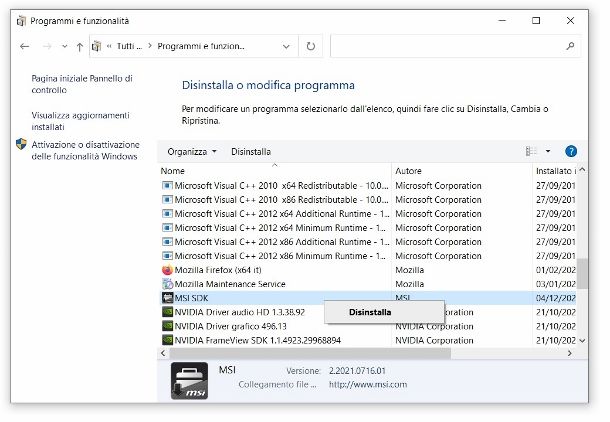The width and height of the screenshot is (610, 422).
Task: Select Visual C++ 2012 x64 Additional Runtime
Action: click(x=282, y=214)
